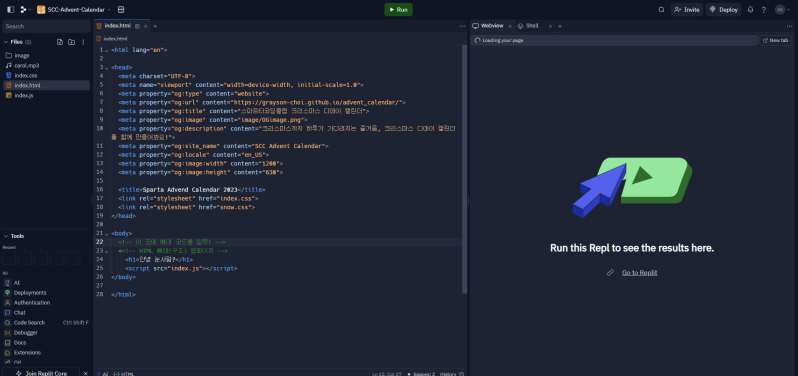Open the editor pane three-dot menu
The width and height of the screenshot is (798, 376).
coord(462,26)
